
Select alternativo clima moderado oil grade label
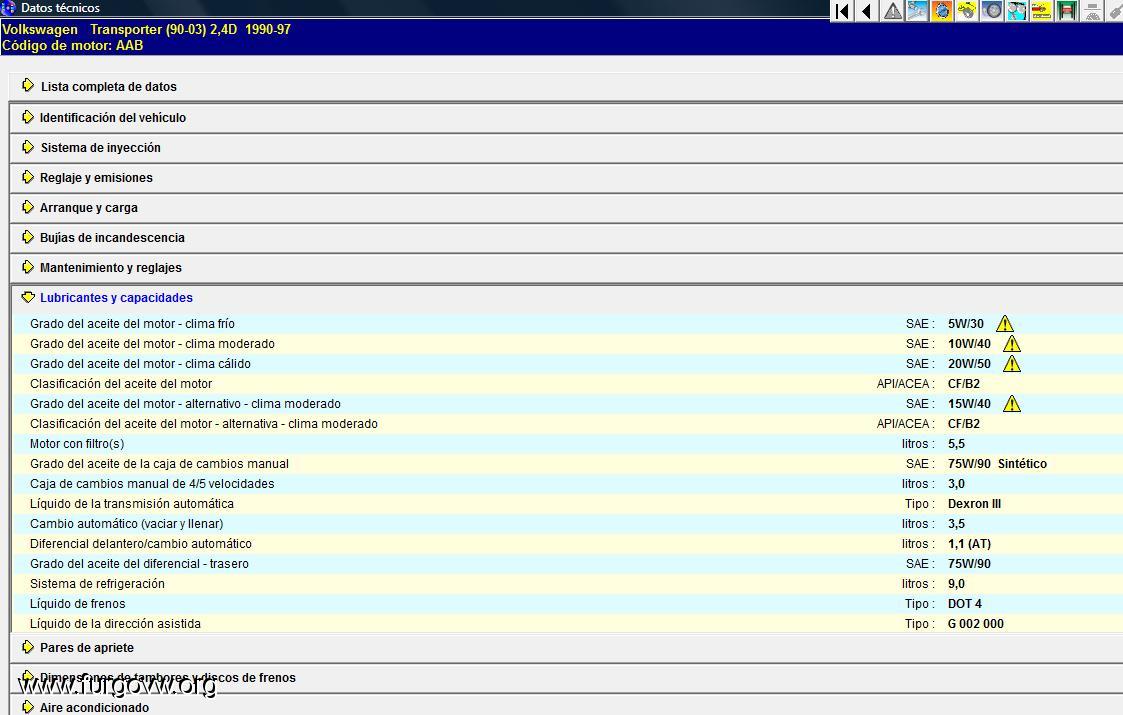click(185, 404)
